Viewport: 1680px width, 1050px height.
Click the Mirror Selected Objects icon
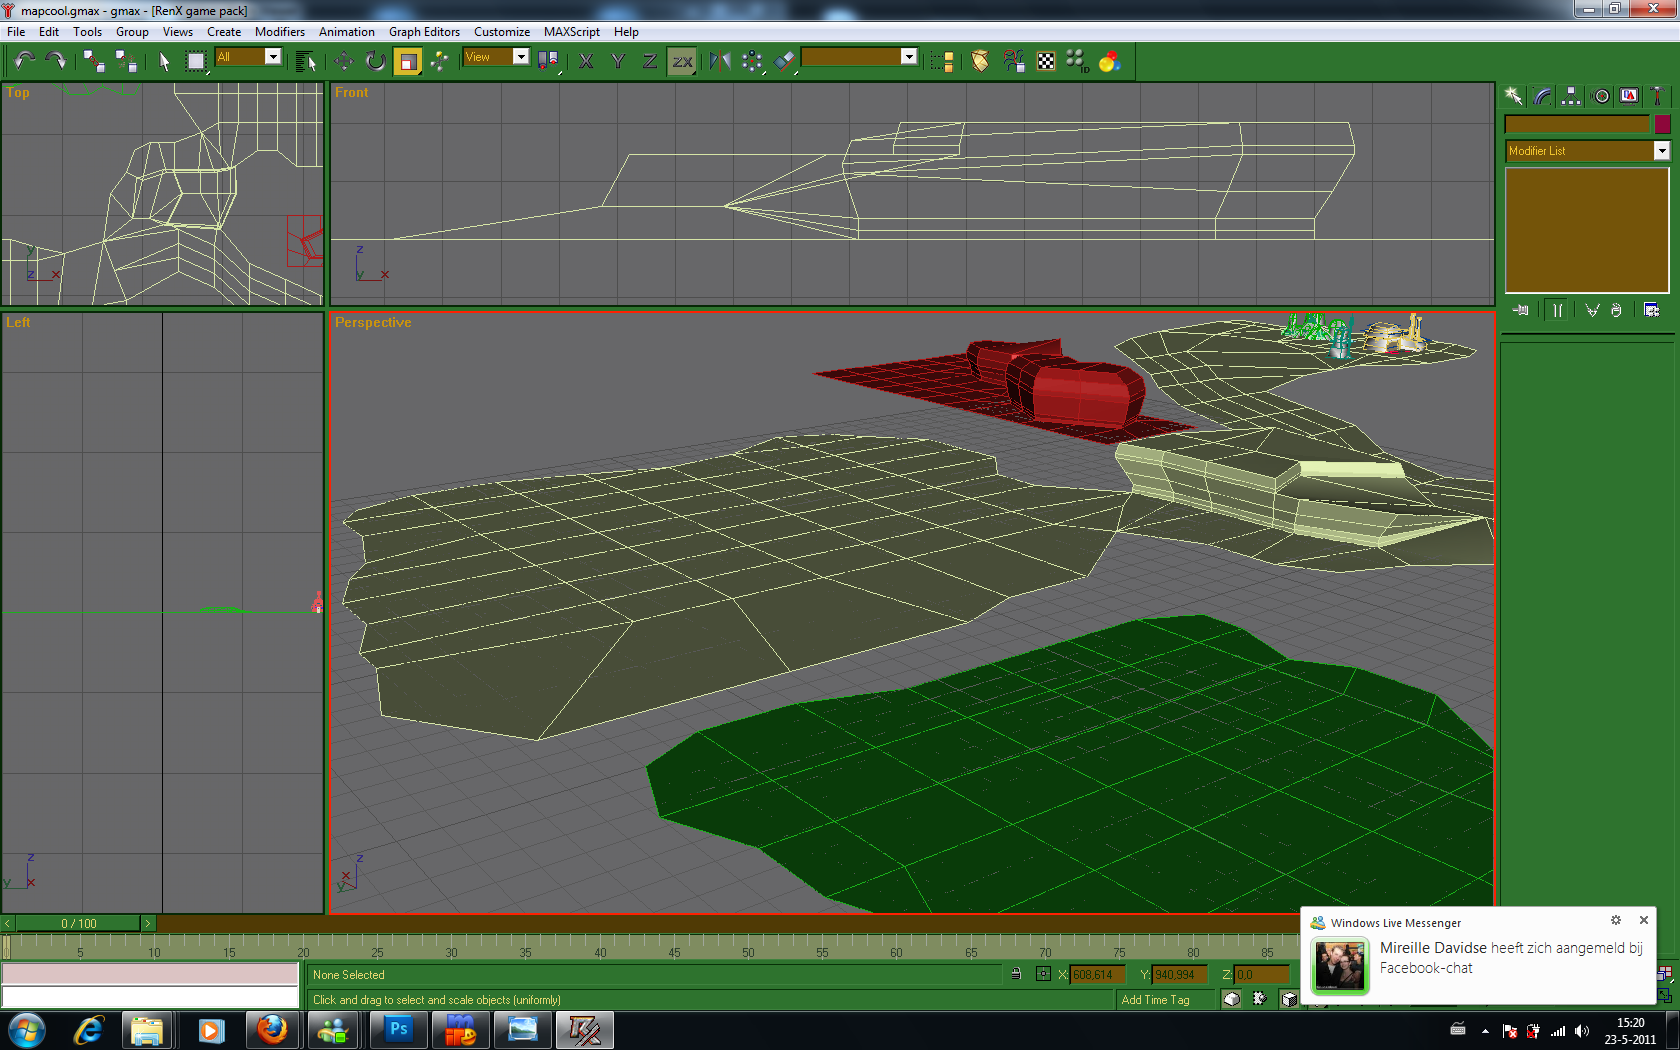(x=719, y=61)
